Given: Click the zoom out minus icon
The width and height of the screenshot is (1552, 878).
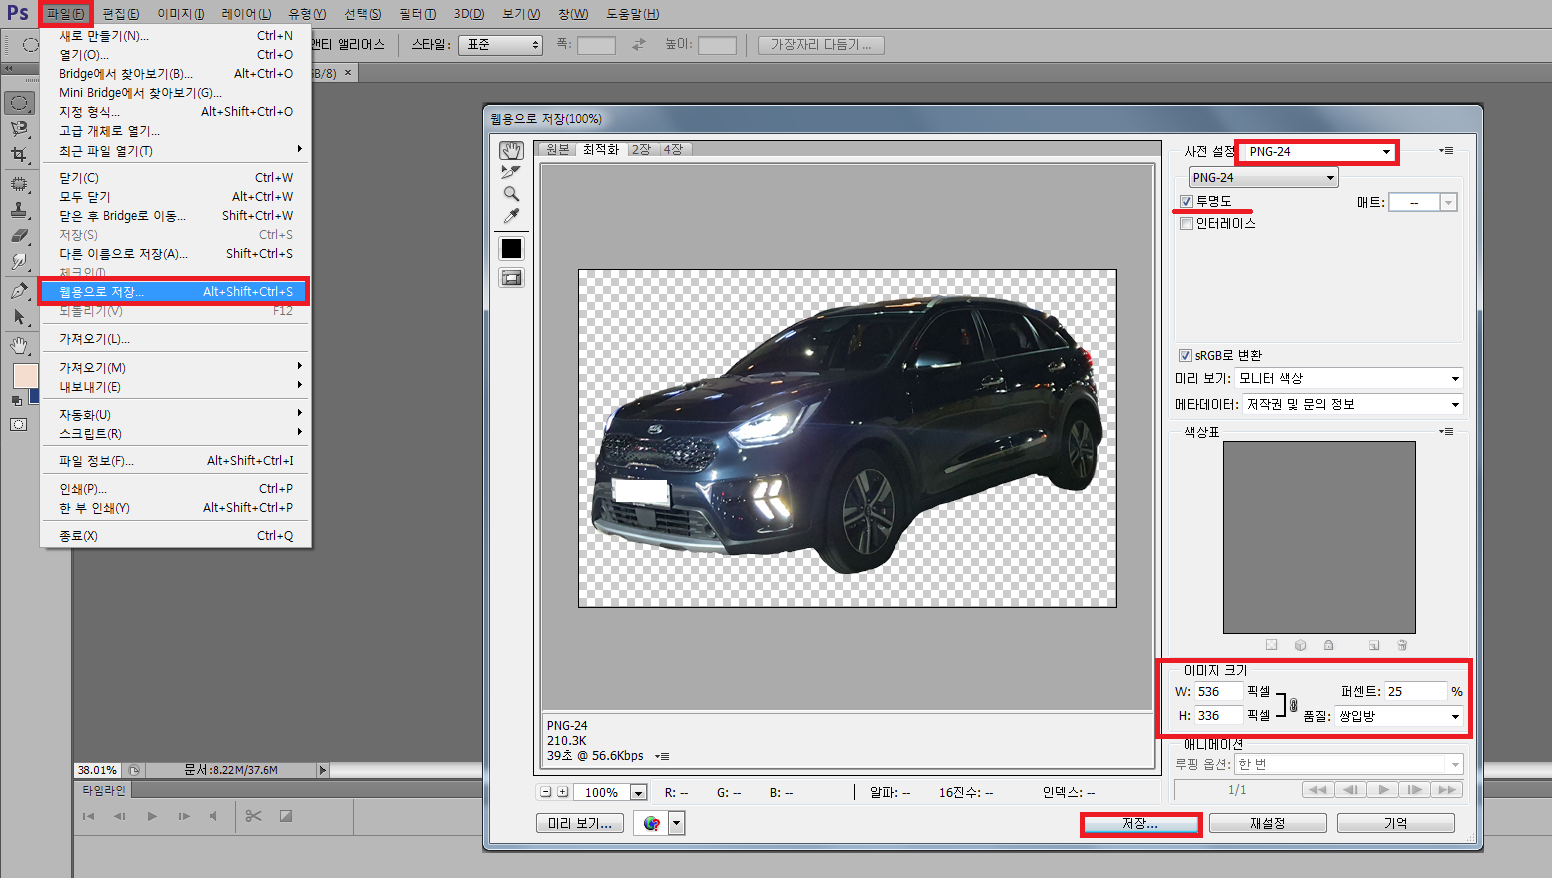Looking at the screenshot, I should (546, 792).
